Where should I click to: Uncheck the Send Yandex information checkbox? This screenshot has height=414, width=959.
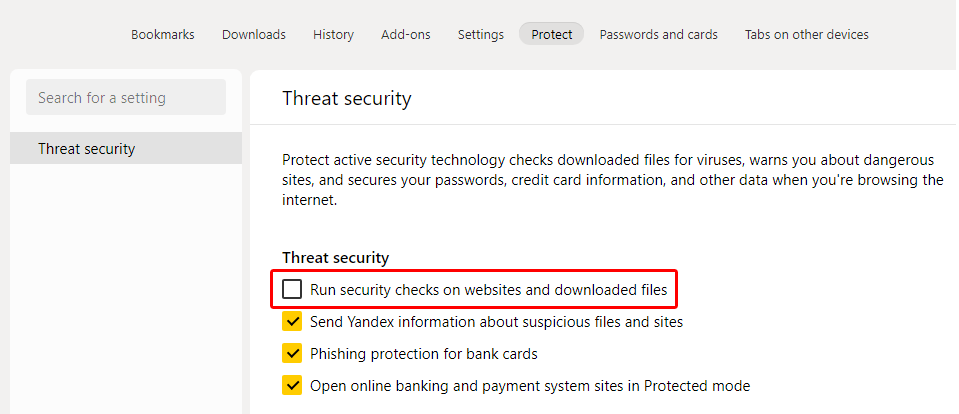(292, 322)
